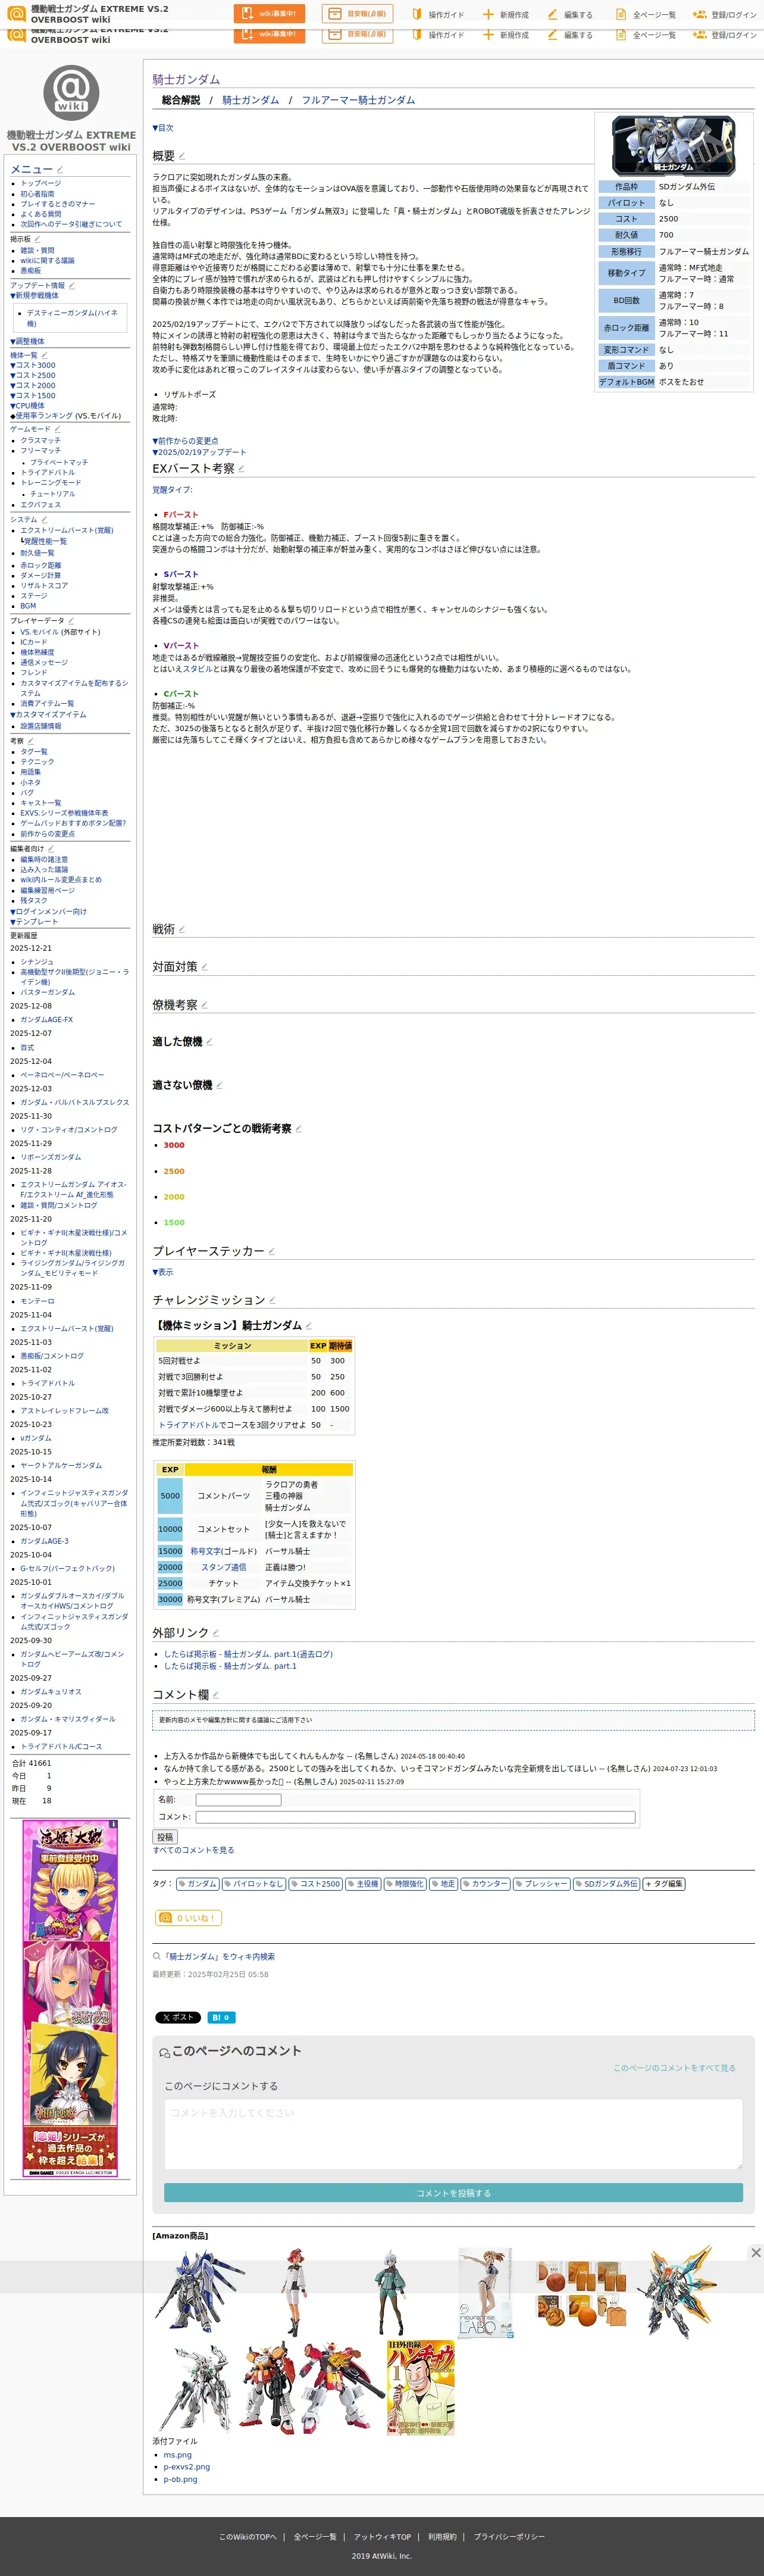Expand ▼調整機体 in the sidebar
Screen dimensions: 764x2576
(27, 341)
